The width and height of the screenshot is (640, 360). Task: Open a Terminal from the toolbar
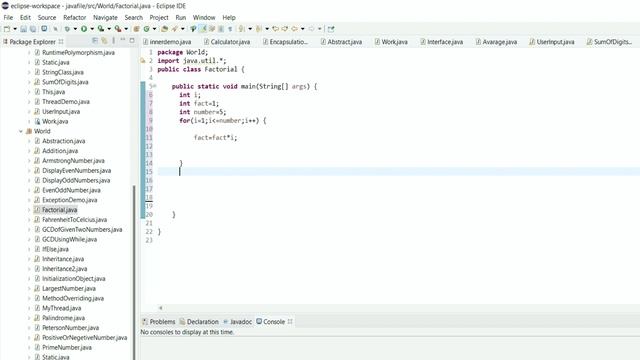pyautogui.click(x=44, y=29)
